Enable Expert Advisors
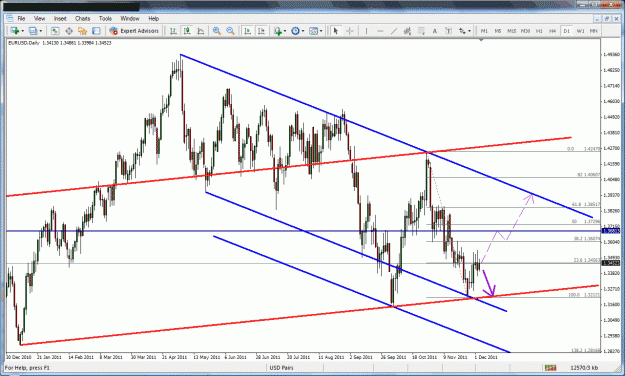625x376 pixels. [x=134, y=31]
